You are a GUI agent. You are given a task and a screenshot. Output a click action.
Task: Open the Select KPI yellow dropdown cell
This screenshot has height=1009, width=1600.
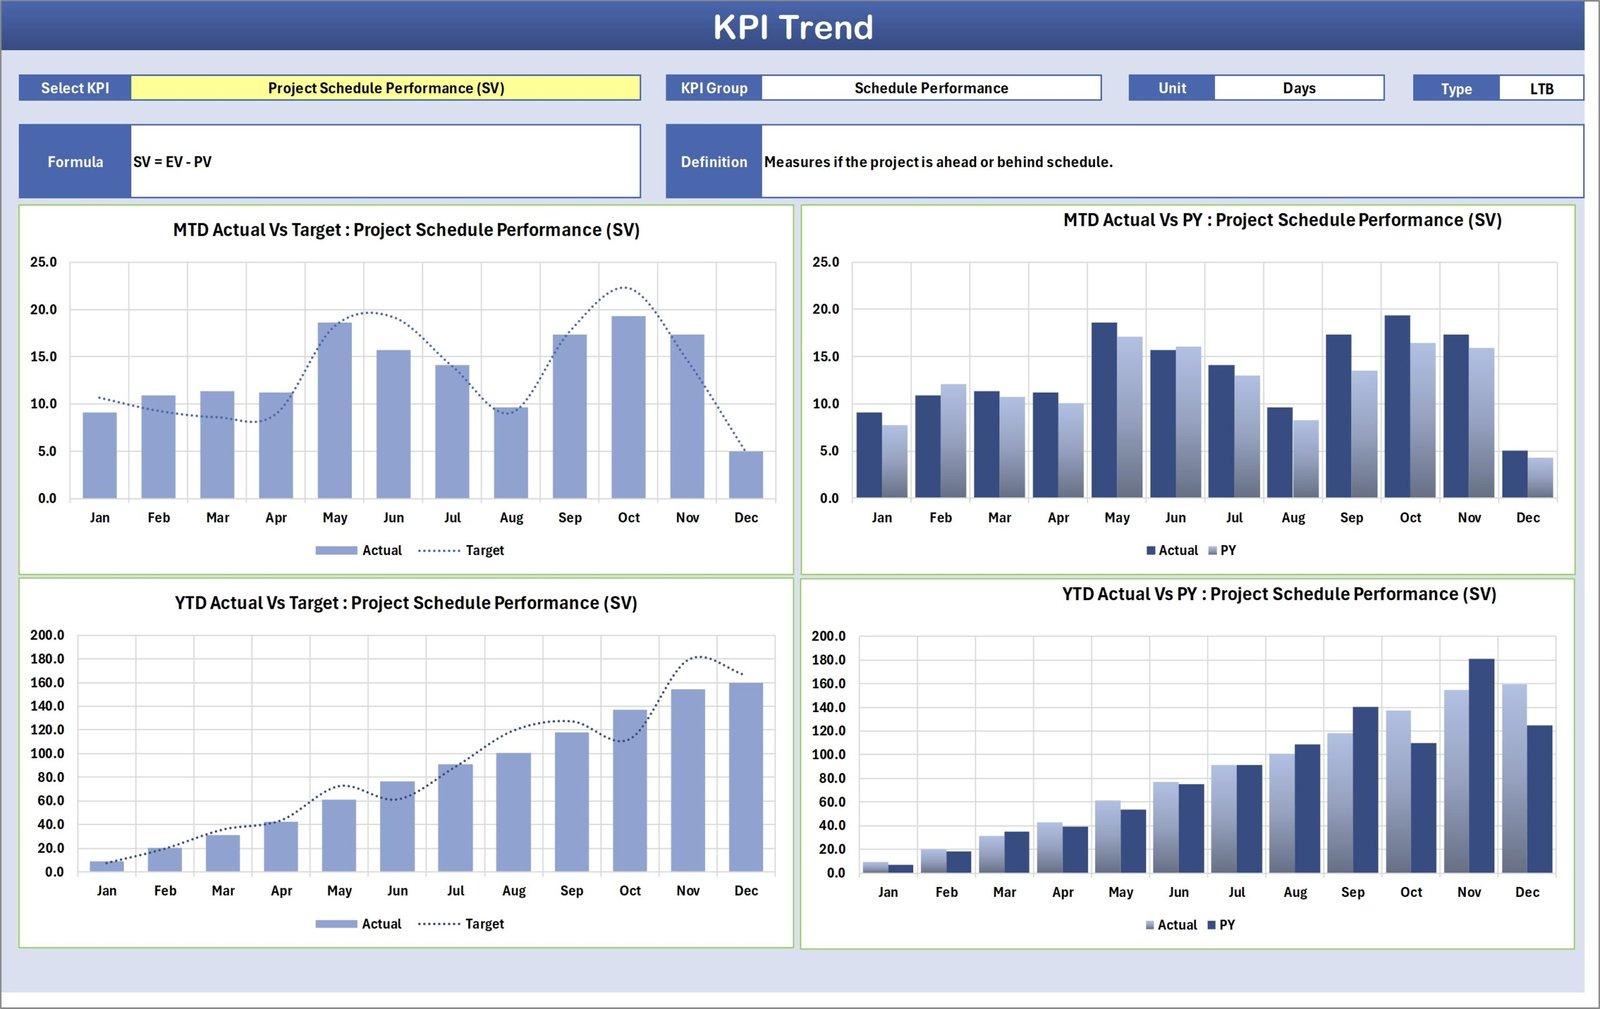[x=385, y=88]
